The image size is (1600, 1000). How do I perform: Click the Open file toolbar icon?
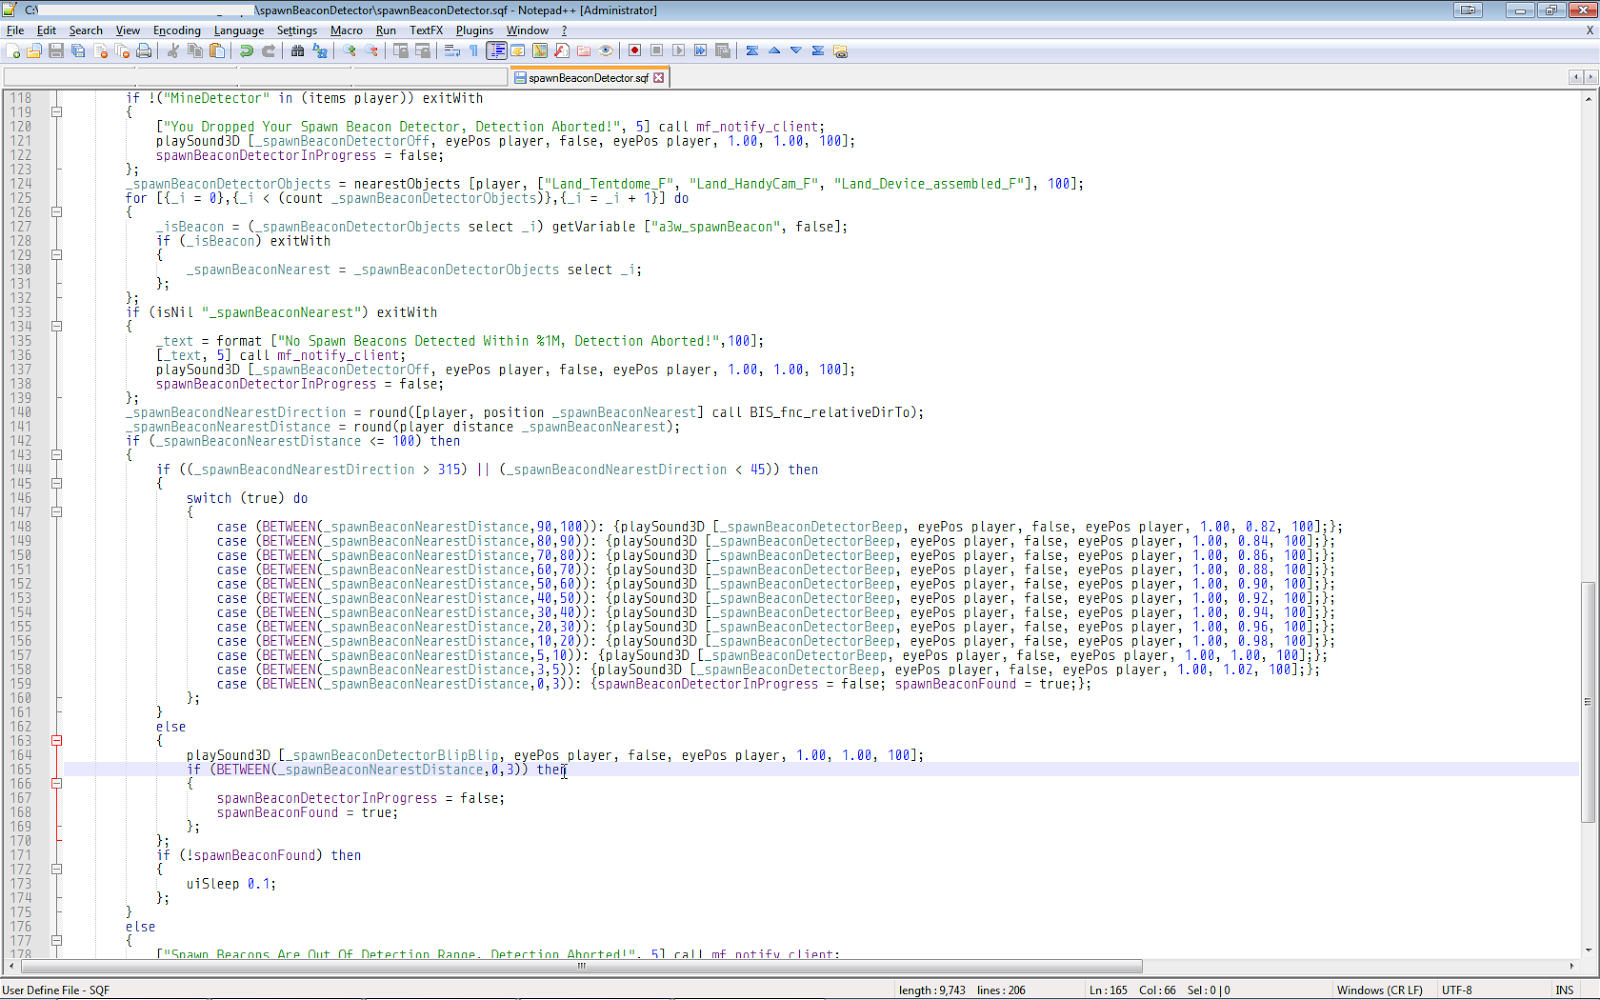34,51
